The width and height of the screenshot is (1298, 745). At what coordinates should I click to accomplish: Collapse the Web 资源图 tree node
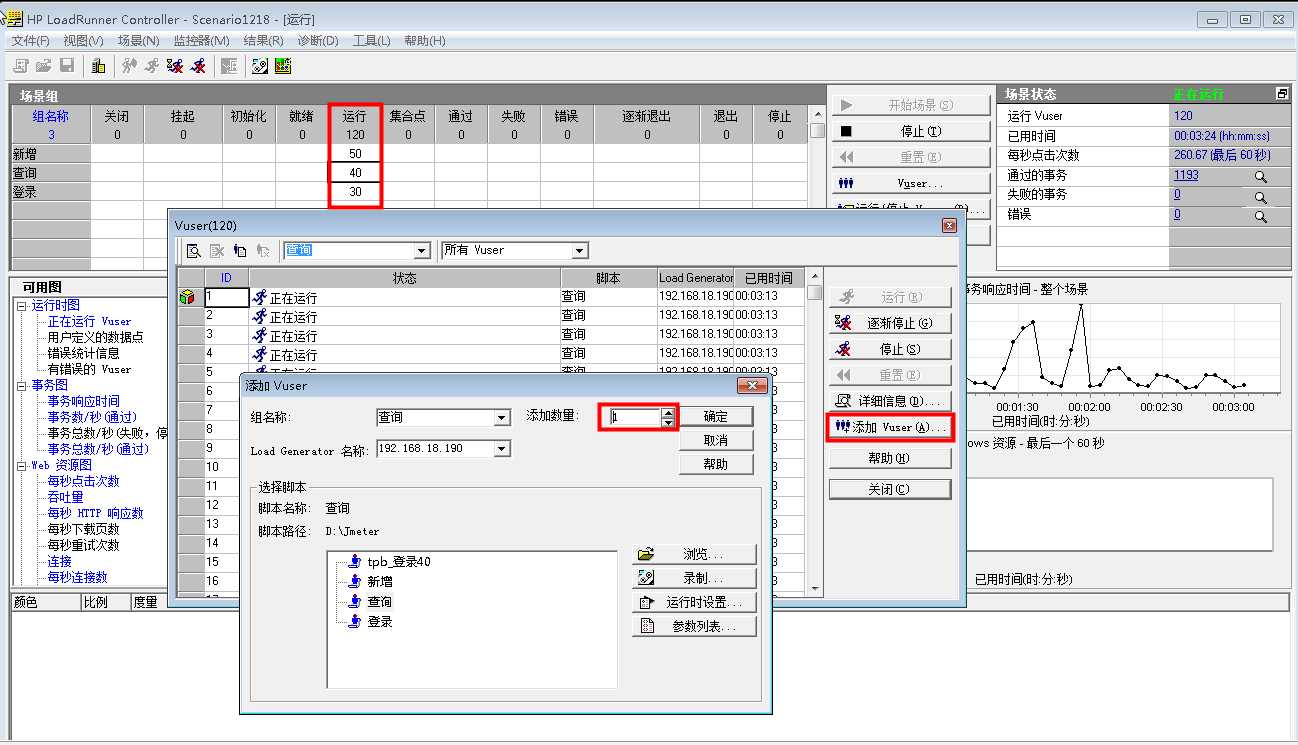[21, 465]
